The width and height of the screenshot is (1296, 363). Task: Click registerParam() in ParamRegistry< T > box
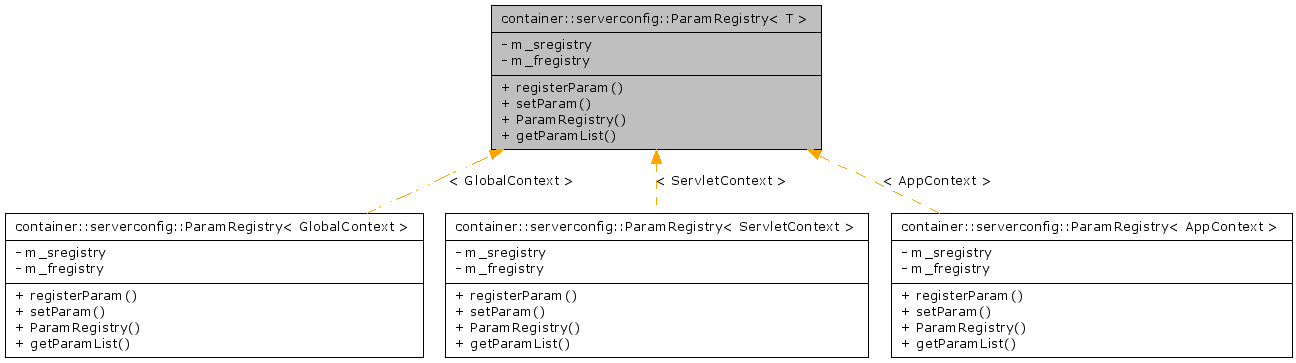[562, 87]
